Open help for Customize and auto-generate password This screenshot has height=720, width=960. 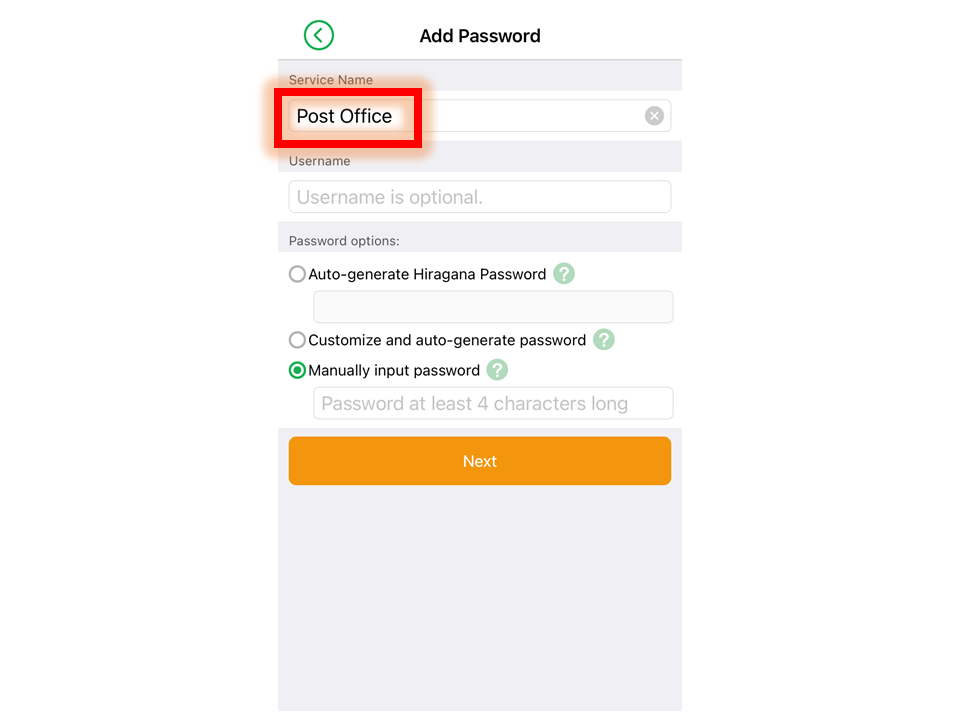pyautogui.click(x=604, y=340)
